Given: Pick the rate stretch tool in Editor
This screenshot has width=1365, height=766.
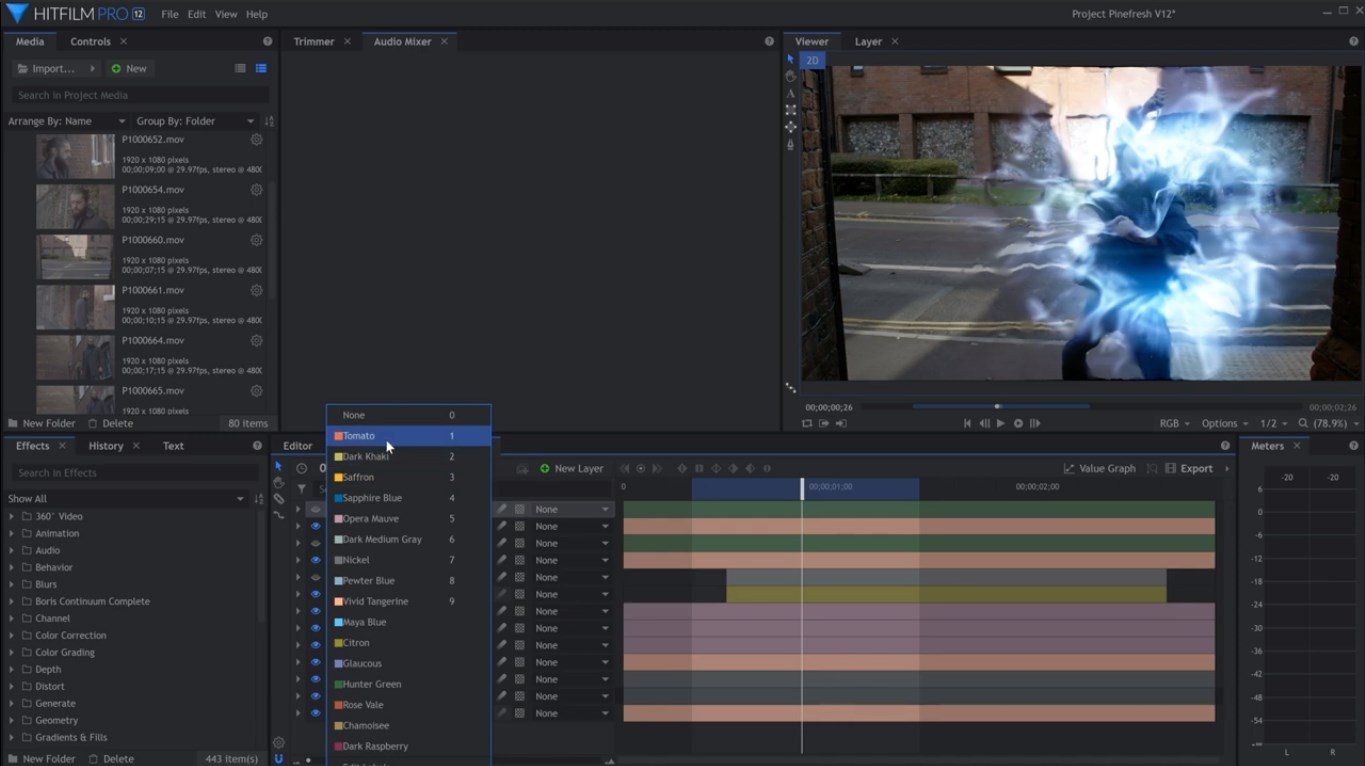Looking at the screenshot, I should pos(279,515).
